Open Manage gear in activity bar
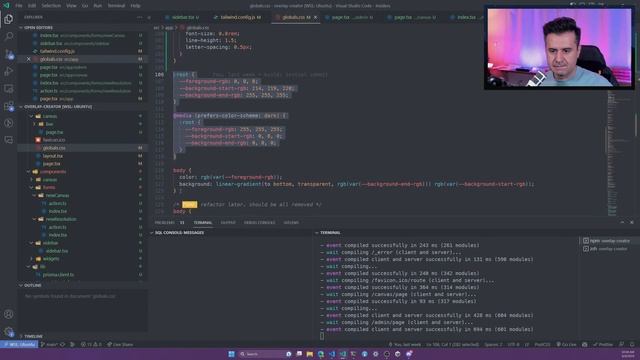Image resolution: width=640 pixels, height=360 pixels. [9, 331]
